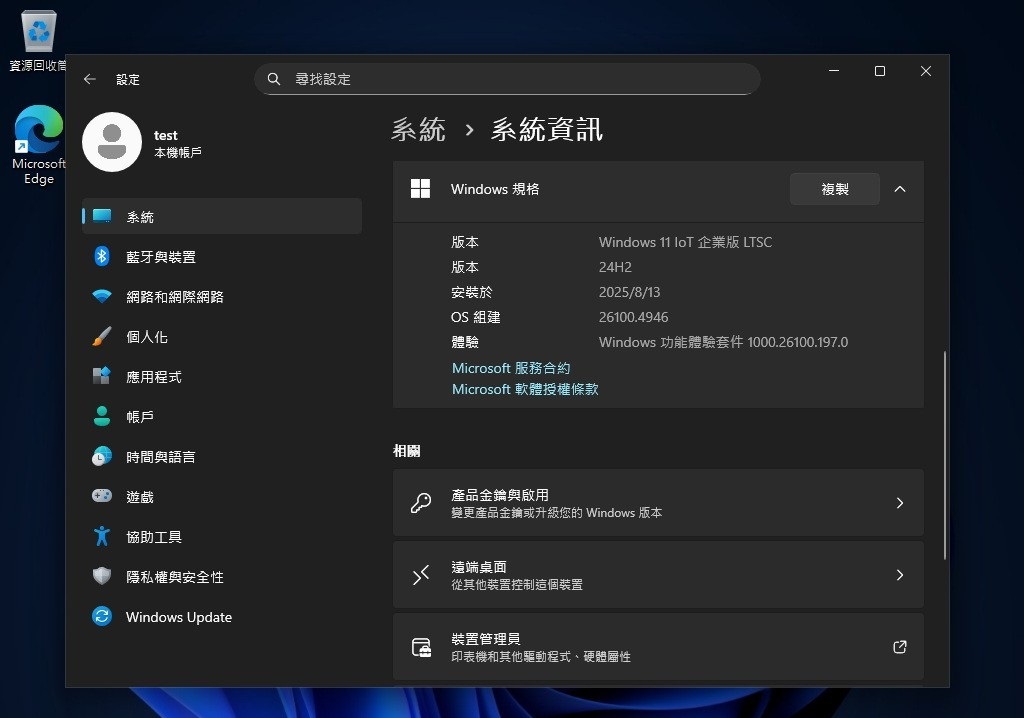Click the external link icon on 裝置管理員
This screenshot has width=1024, height=718.
tap(900, 647)
